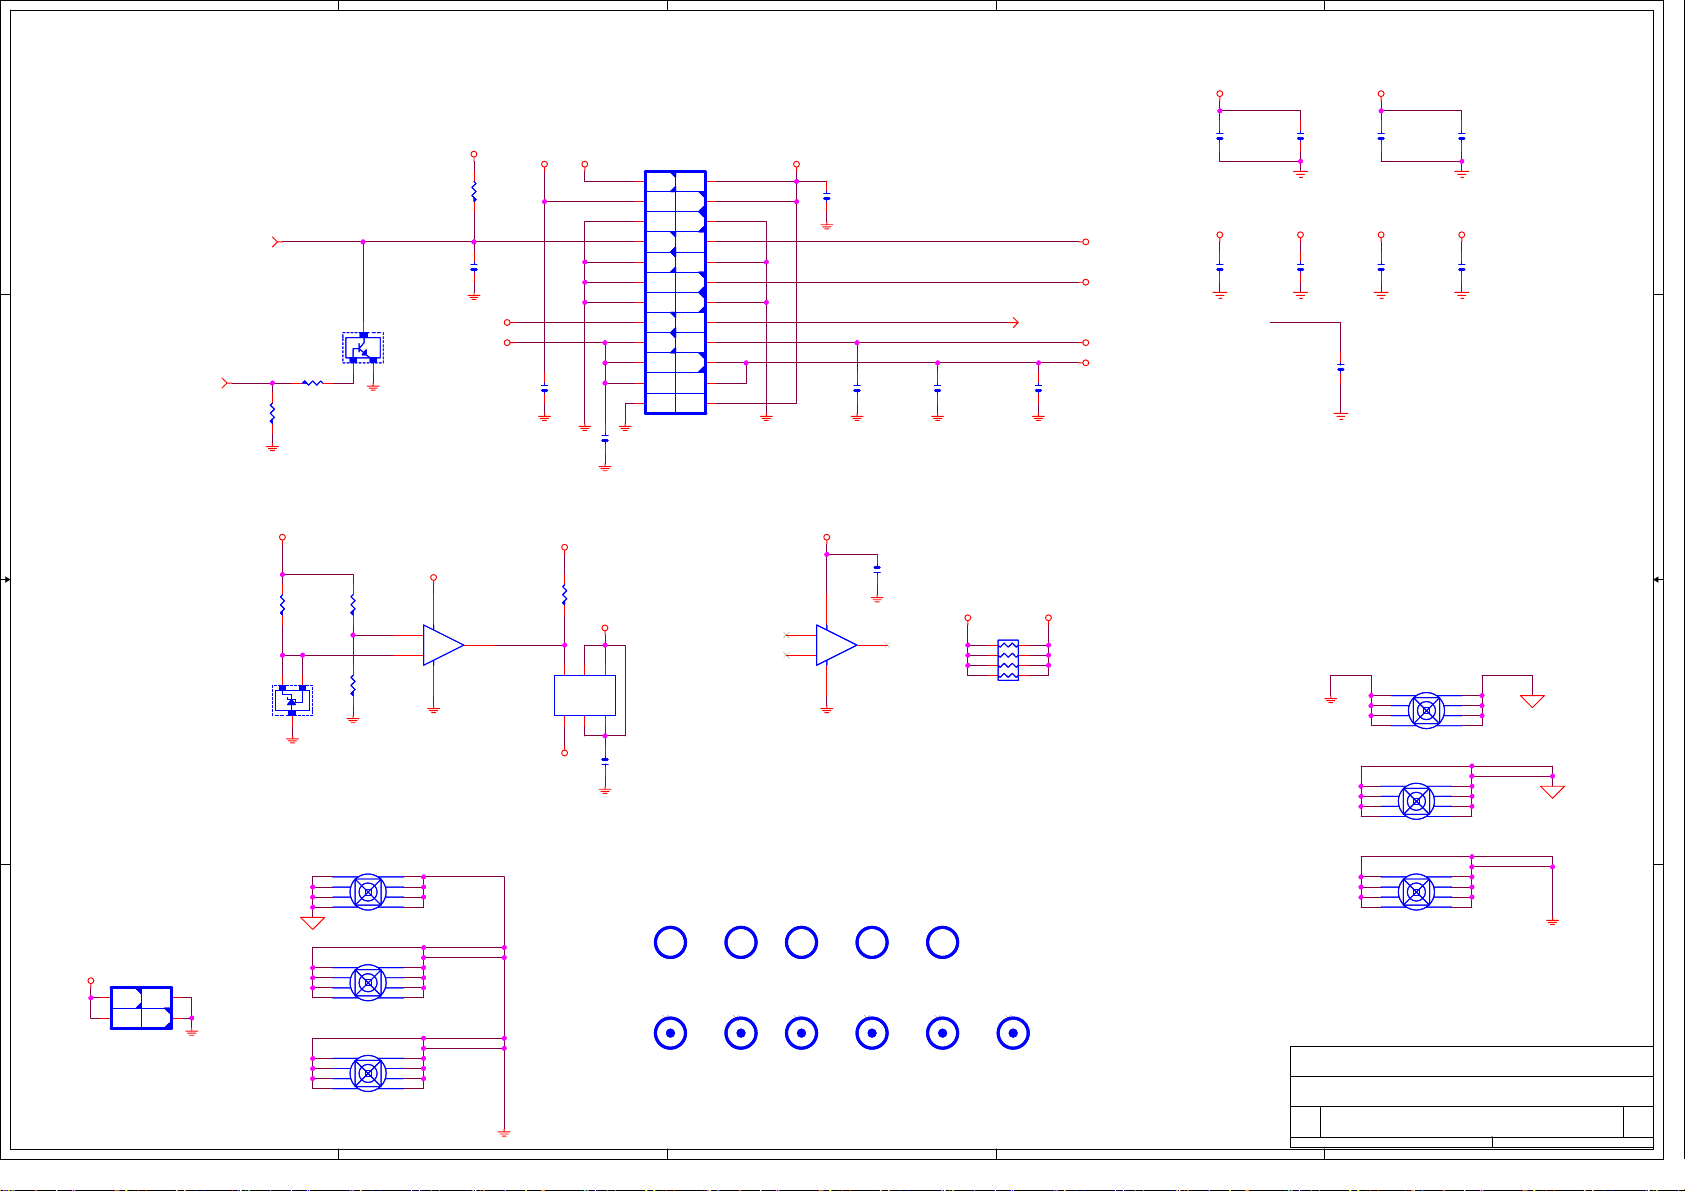This screenshot has width=1685, height=1191.
Task: Click the pull-up resistor above the upper input line
Action: click(x=474, y=191)
